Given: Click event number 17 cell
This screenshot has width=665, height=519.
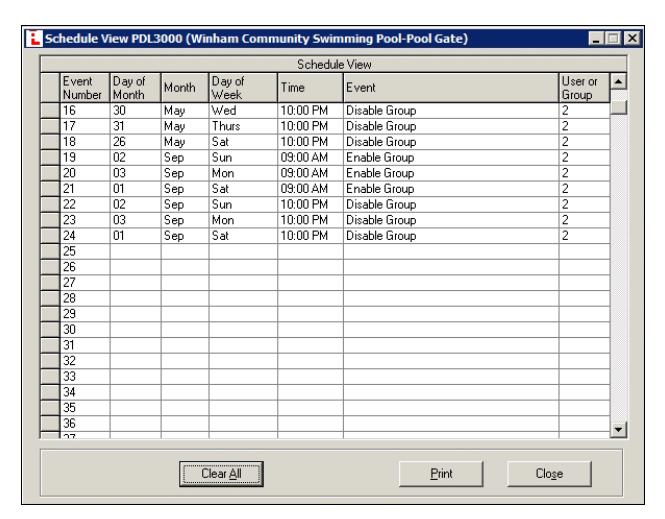Looking at the screenshot, I should [85, 126].
